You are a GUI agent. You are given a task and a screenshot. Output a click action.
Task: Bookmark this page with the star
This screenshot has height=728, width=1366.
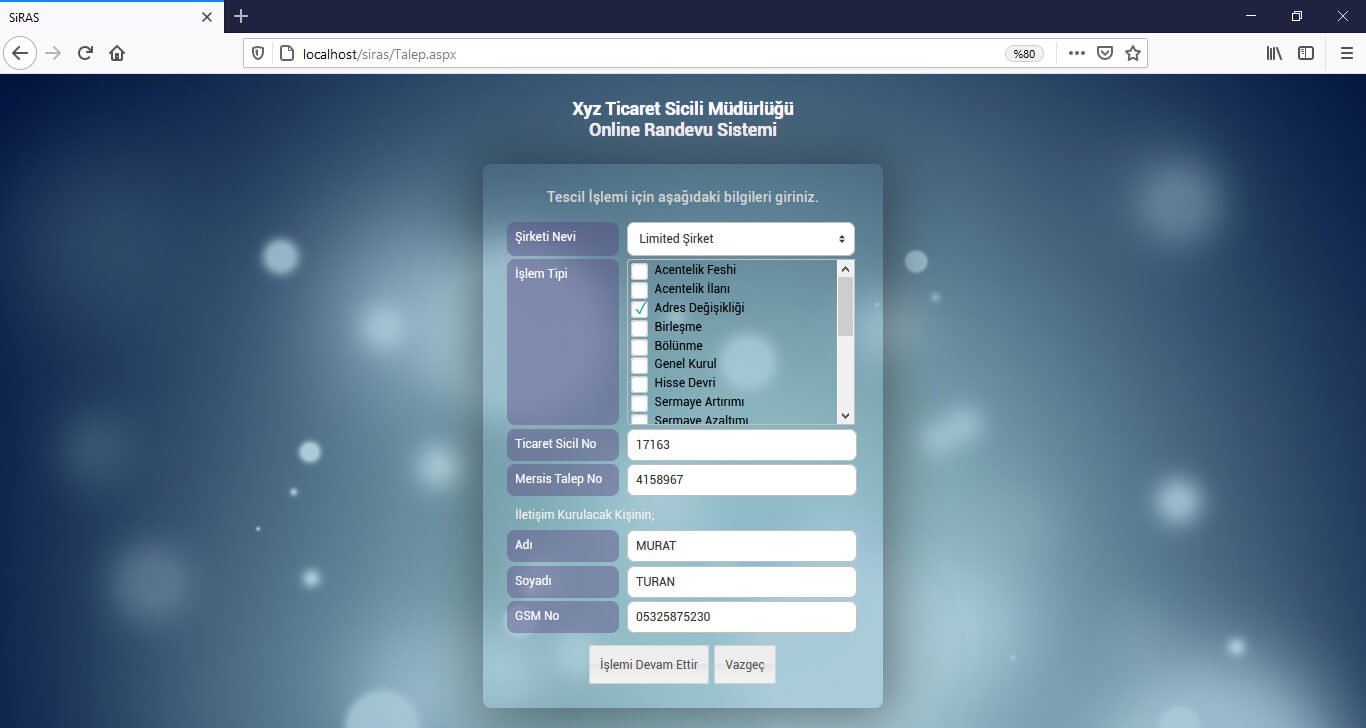point(1133,53)
